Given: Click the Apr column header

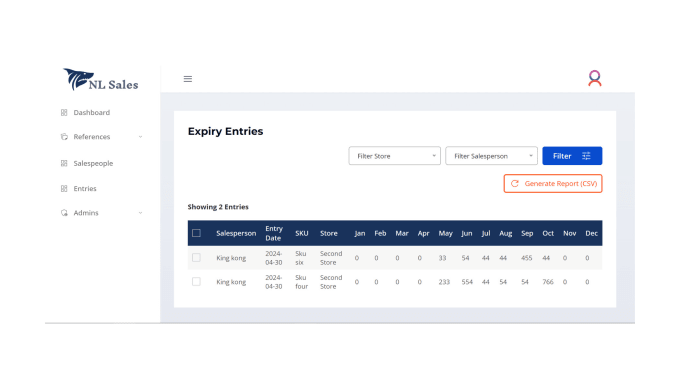Looking at the screenshot, I should tap(423, 233).
